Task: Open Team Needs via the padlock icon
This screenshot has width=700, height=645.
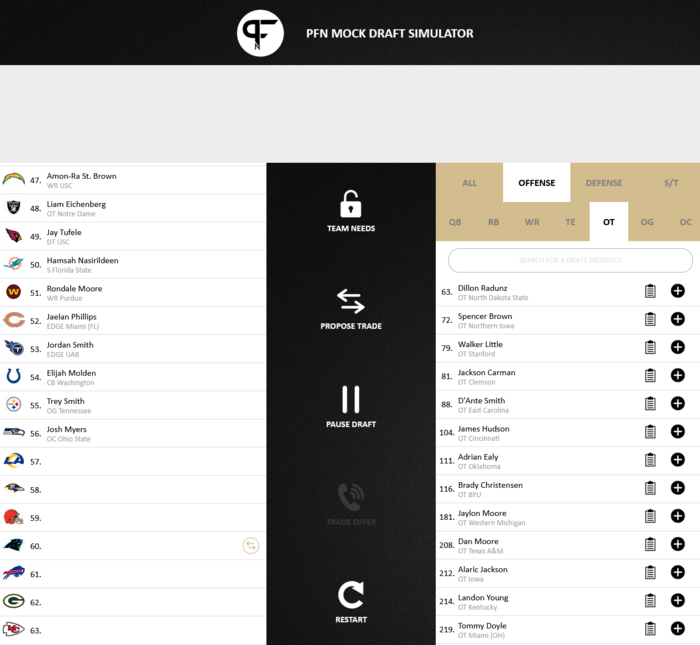Action: pyautogui.click(x=350, y=204)
